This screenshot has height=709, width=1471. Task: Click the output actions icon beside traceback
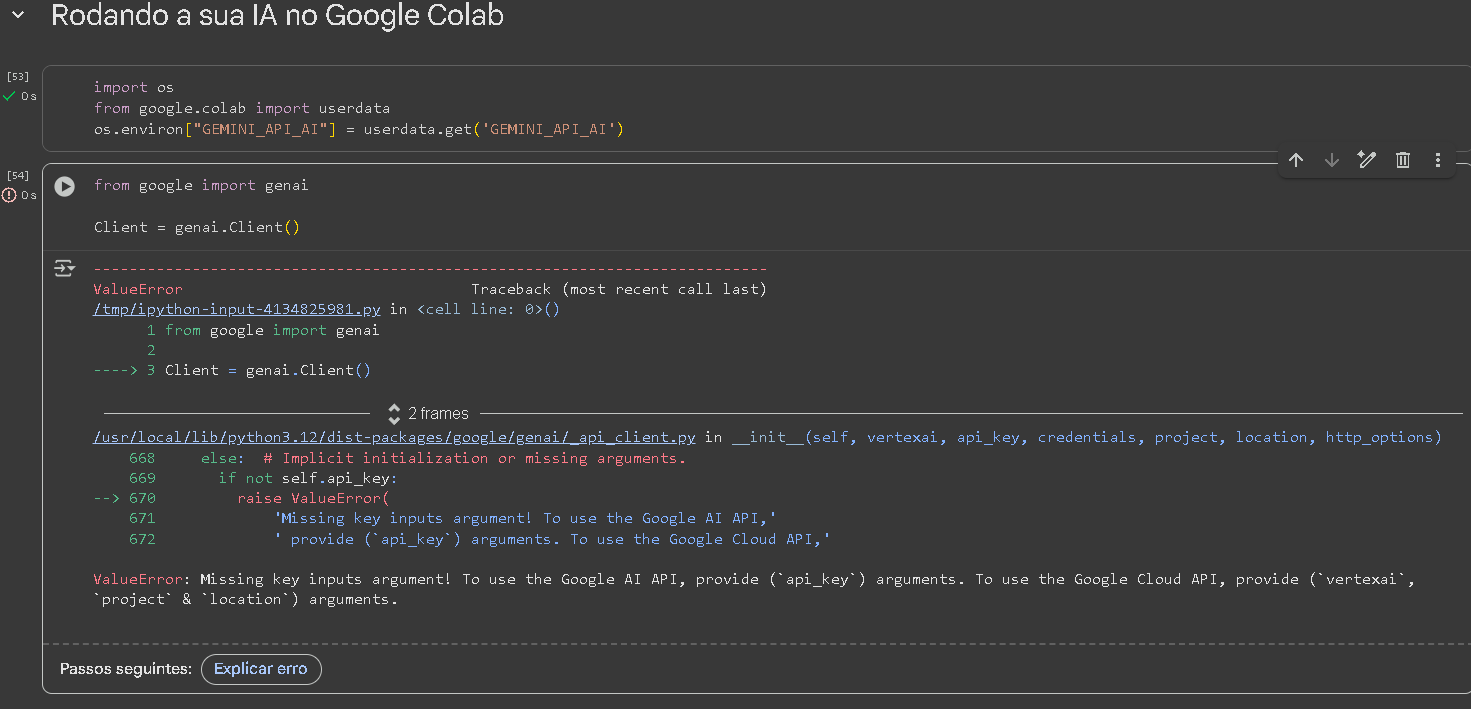pos(65,268)
